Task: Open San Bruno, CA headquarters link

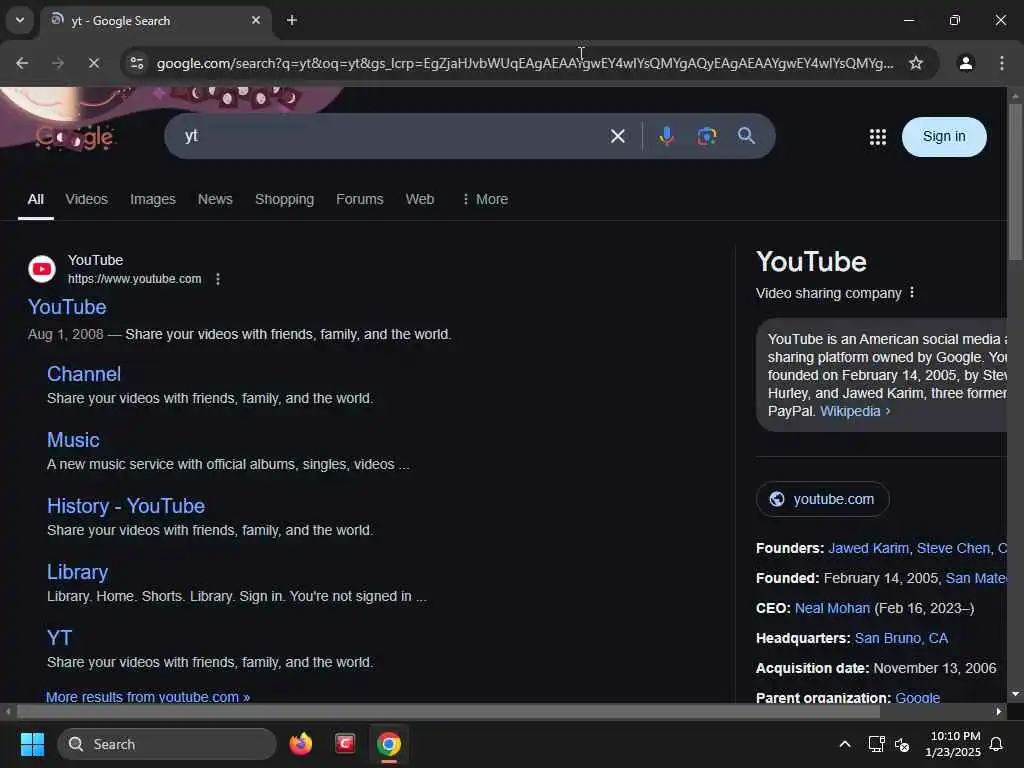Action: pyautogui.click(x=901, y=639)
